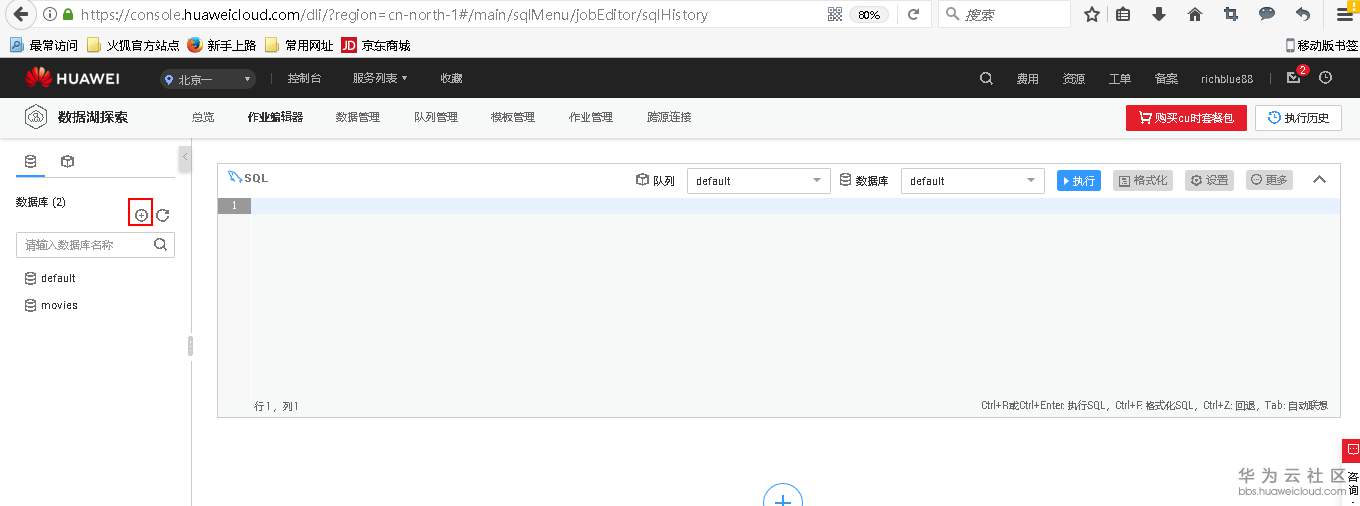The height and width of the screenshot is (506, 1360).
Task: Open the 数据库 default database dropdown
Action: (973, 181)
